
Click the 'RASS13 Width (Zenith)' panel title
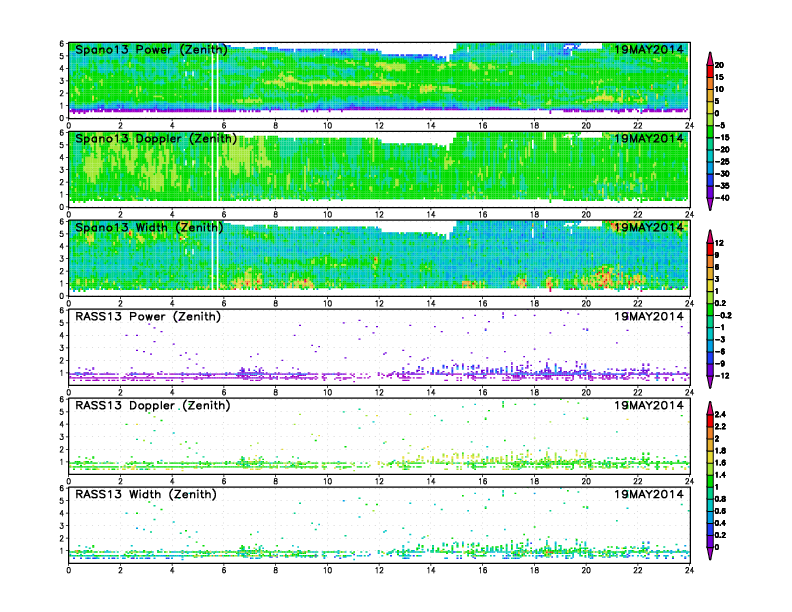pyautogui.click(x=145, y=494)
